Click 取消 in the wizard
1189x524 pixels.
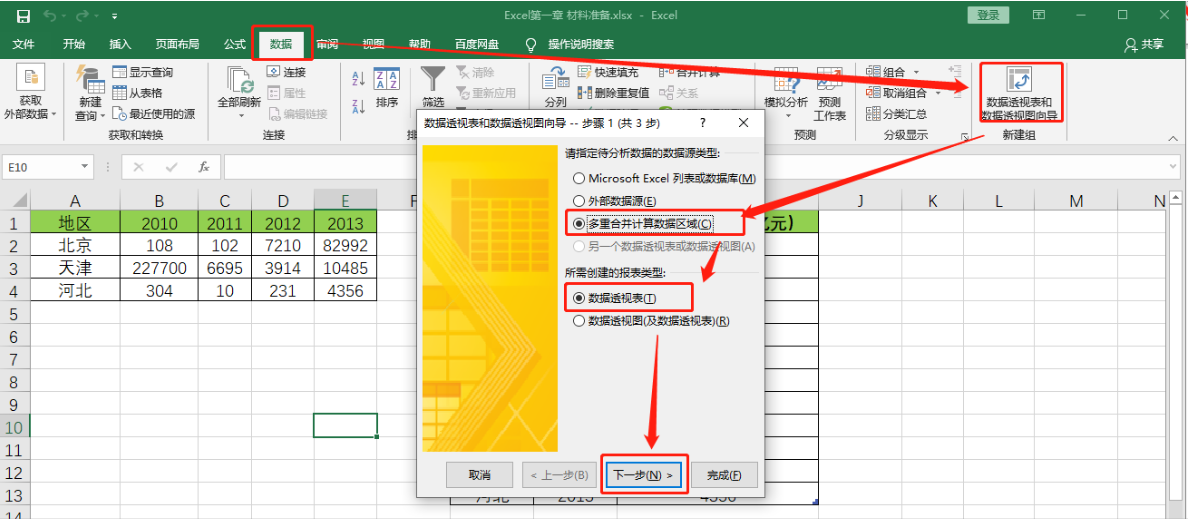coord(479,475)
